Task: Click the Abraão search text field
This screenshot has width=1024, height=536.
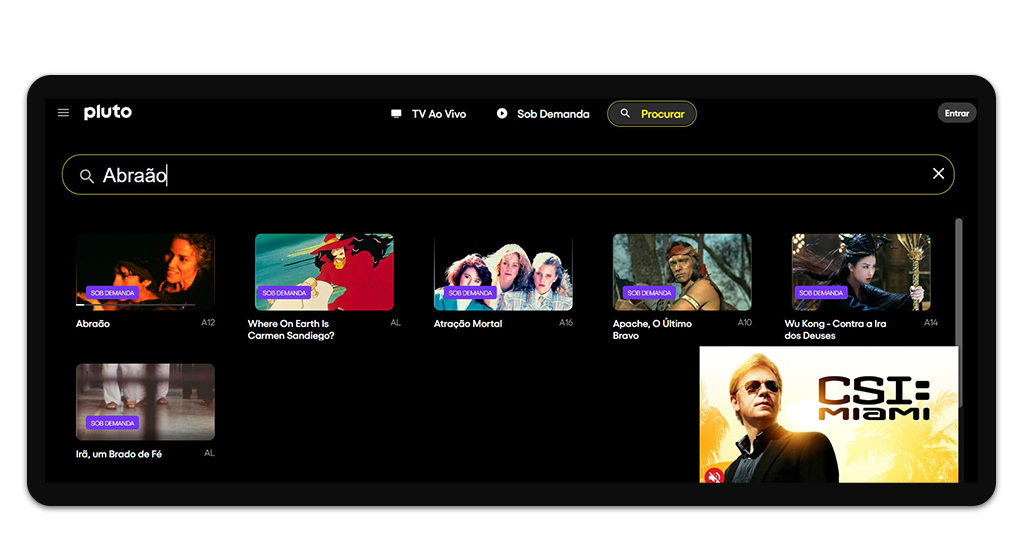Action: 500,175
